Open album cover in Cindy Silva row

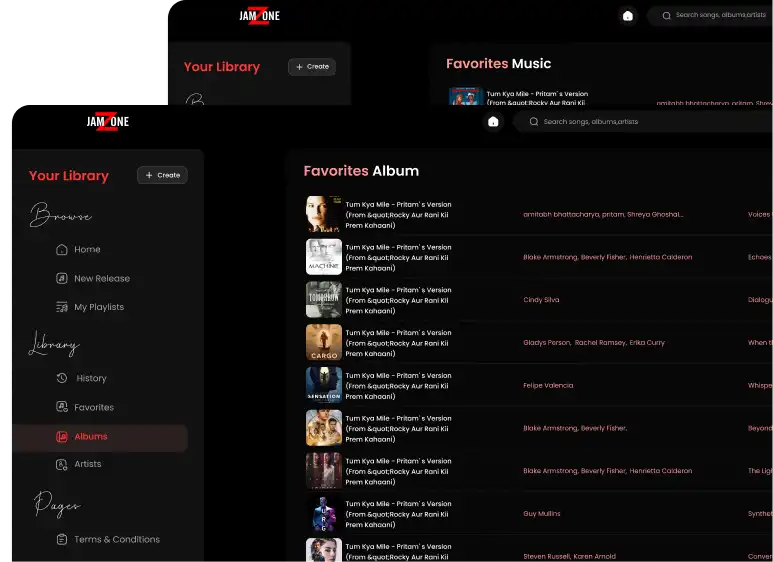(x=324, y=300)
